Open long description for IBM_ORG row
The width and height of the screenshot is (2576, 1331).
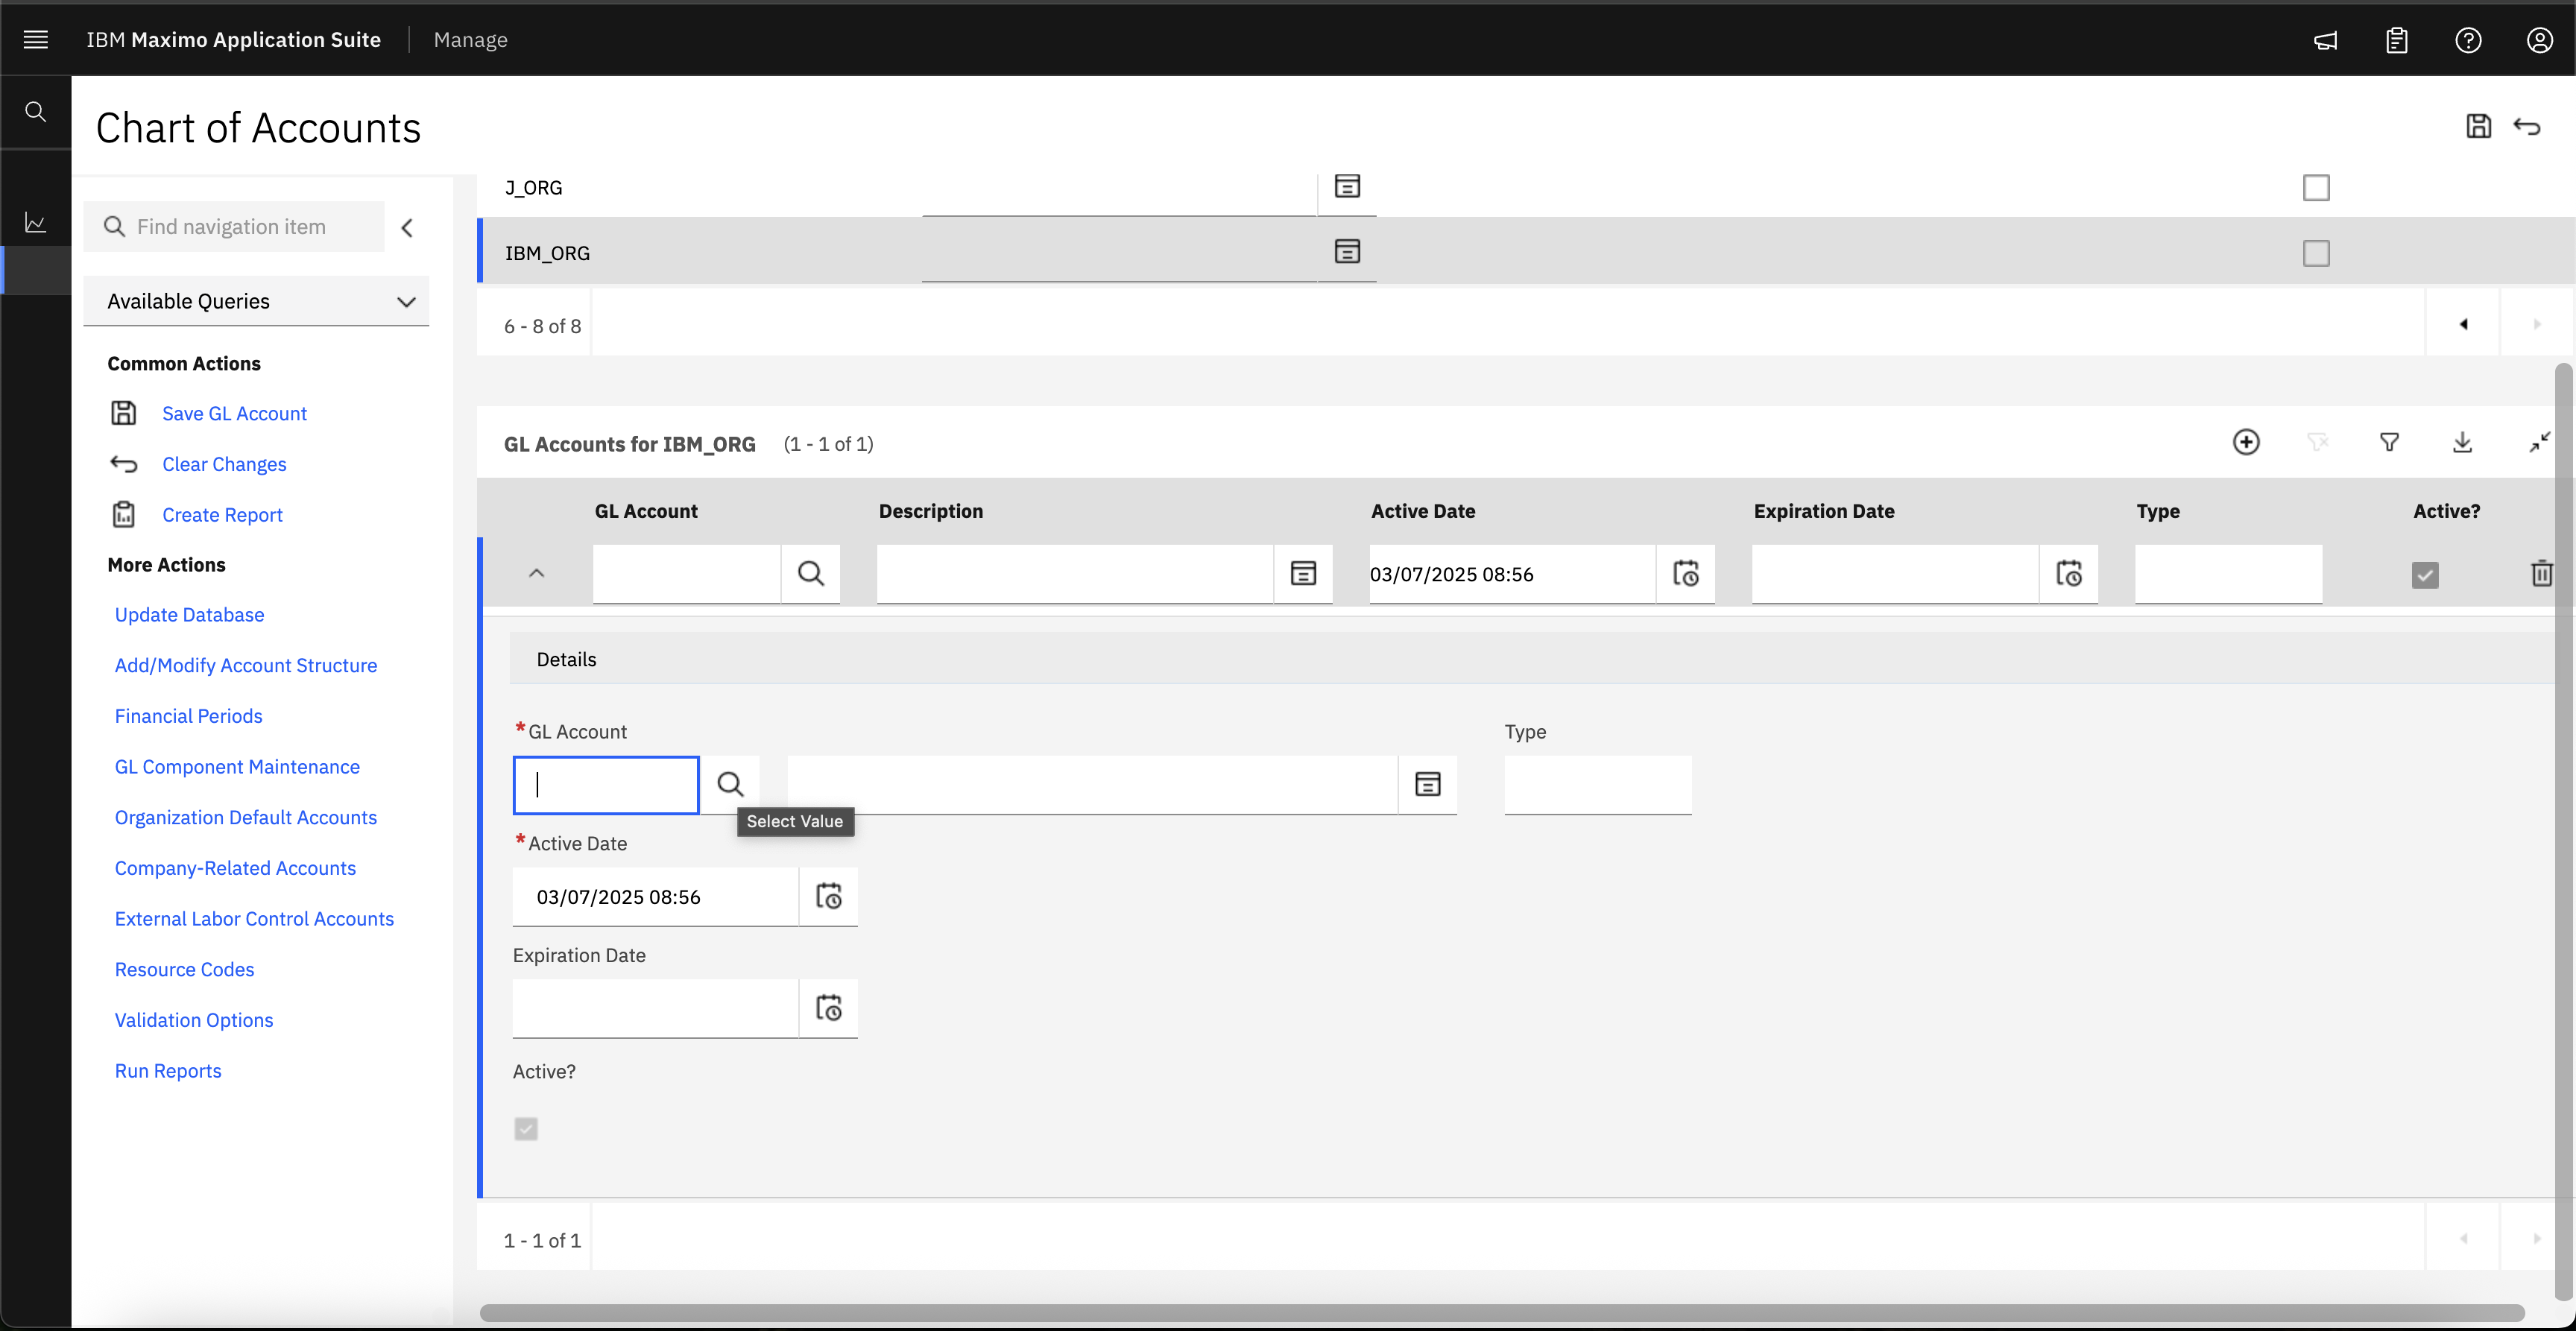tap(1347, 252)
